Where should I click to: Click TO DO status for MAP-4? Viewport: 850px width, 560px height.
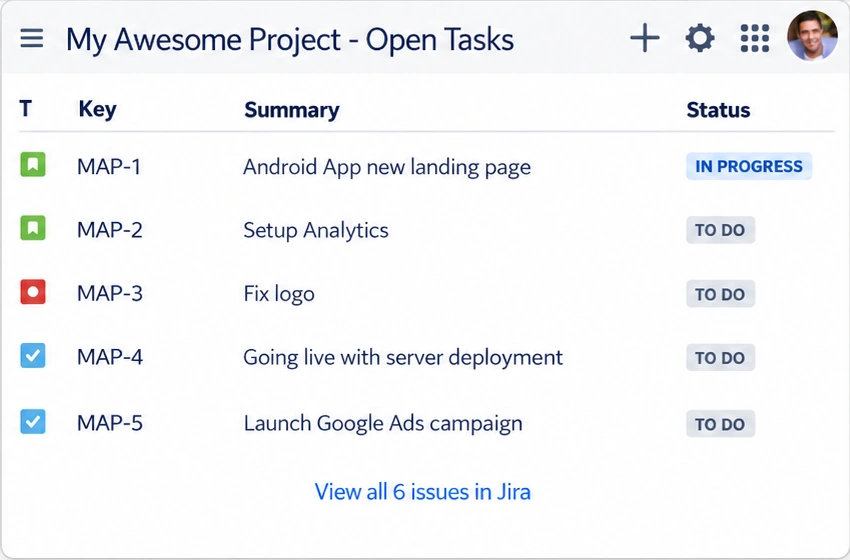[x=720, y=358]
